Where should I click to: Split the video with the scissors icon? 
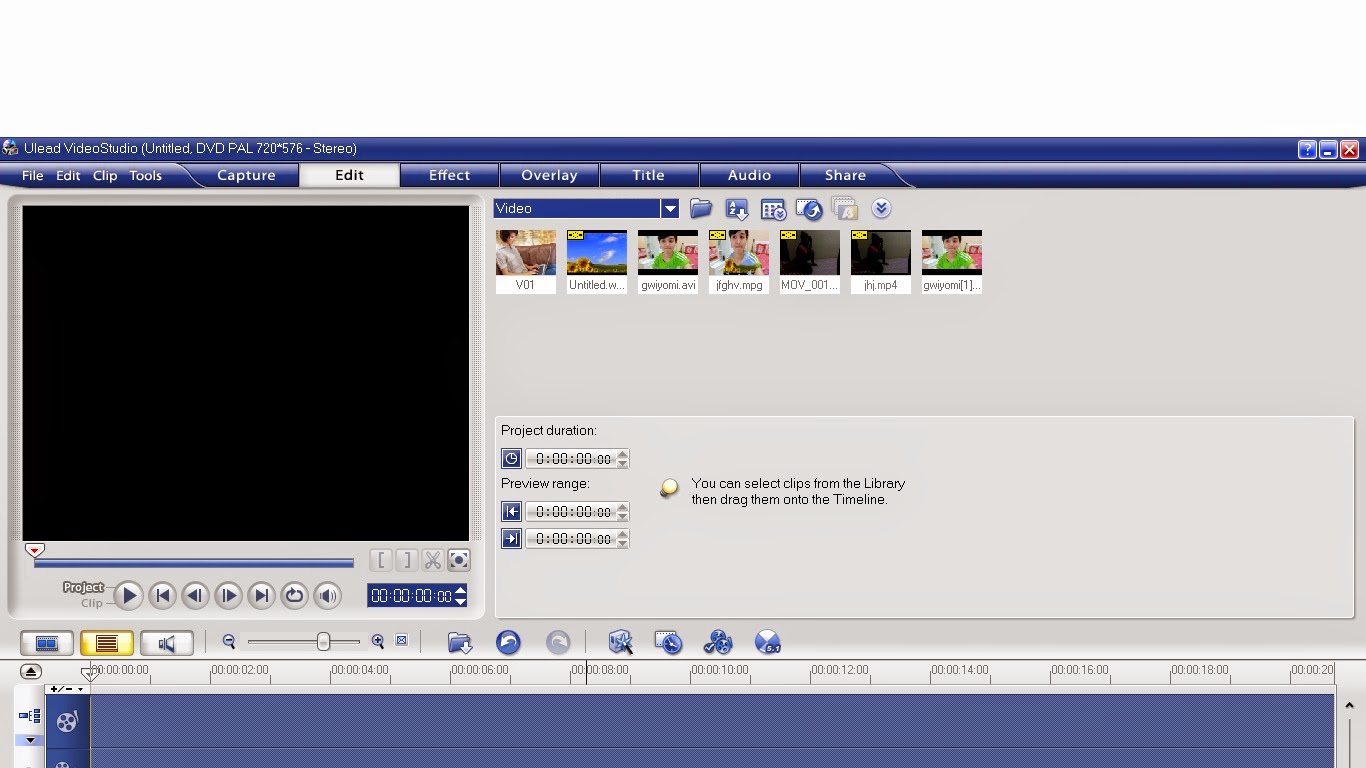[433, 560]
